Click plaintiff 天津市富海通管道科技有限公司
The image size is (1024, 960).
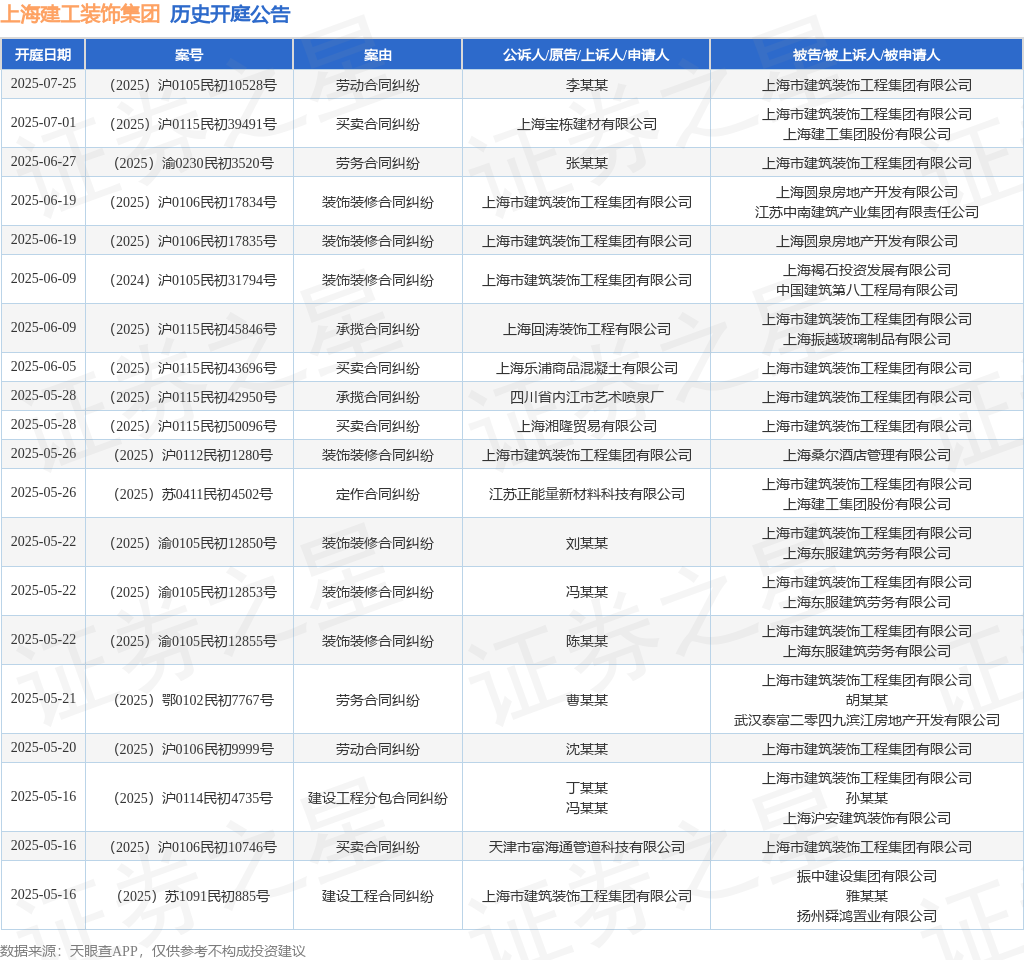point(586,847)
